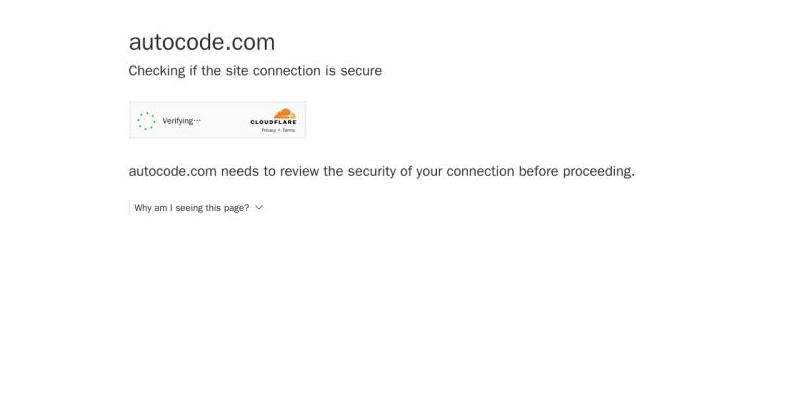Click the word "page?" in the expander label
Viewport: 800px width, 417px height.
click(236, 208)
